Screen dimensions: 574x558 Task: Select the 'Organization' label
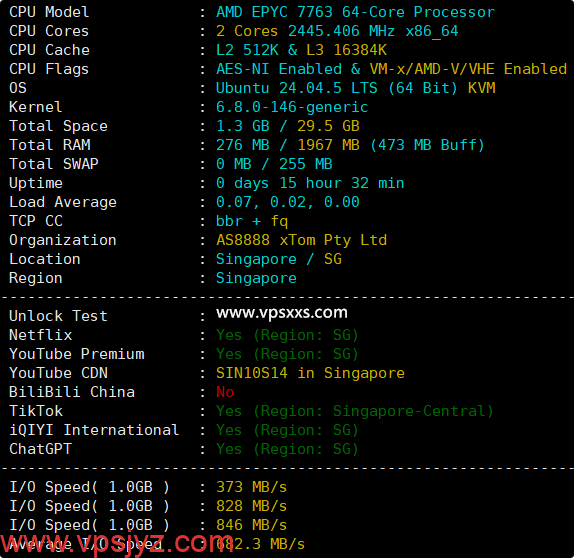click(63, 240)
